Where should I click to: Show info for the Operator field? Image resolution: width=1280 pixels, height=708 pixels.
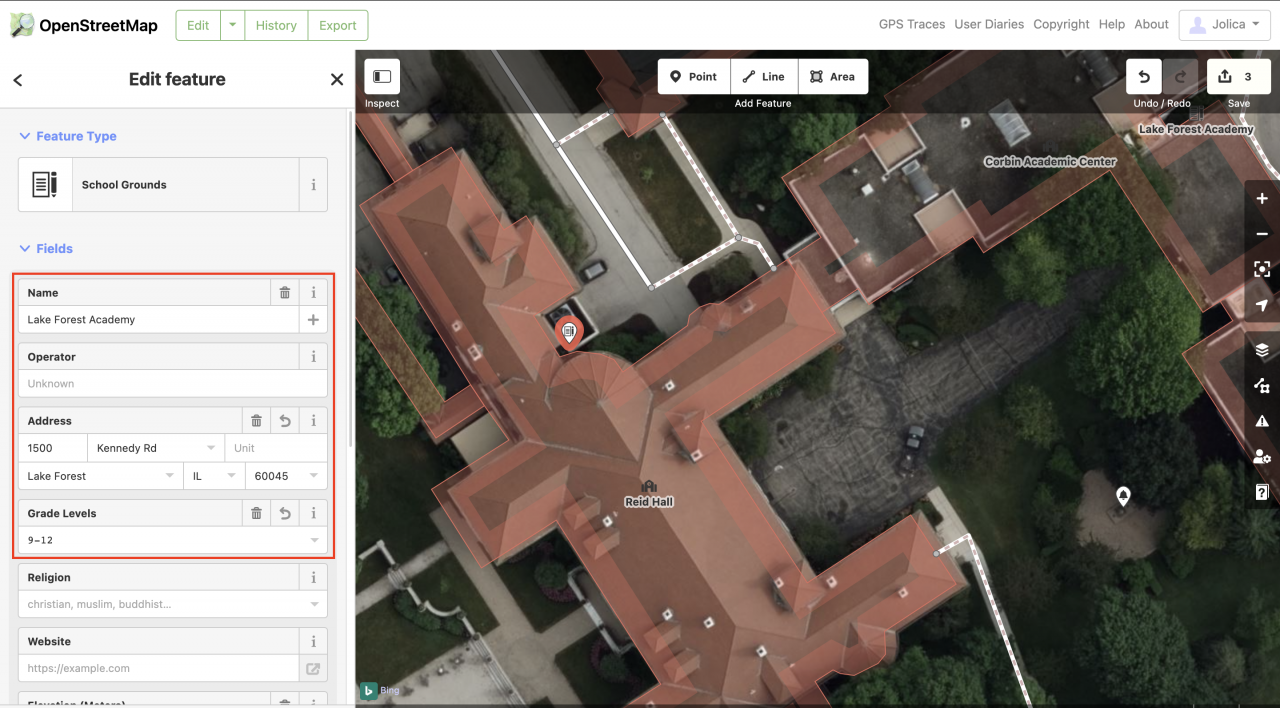[313, 357]
